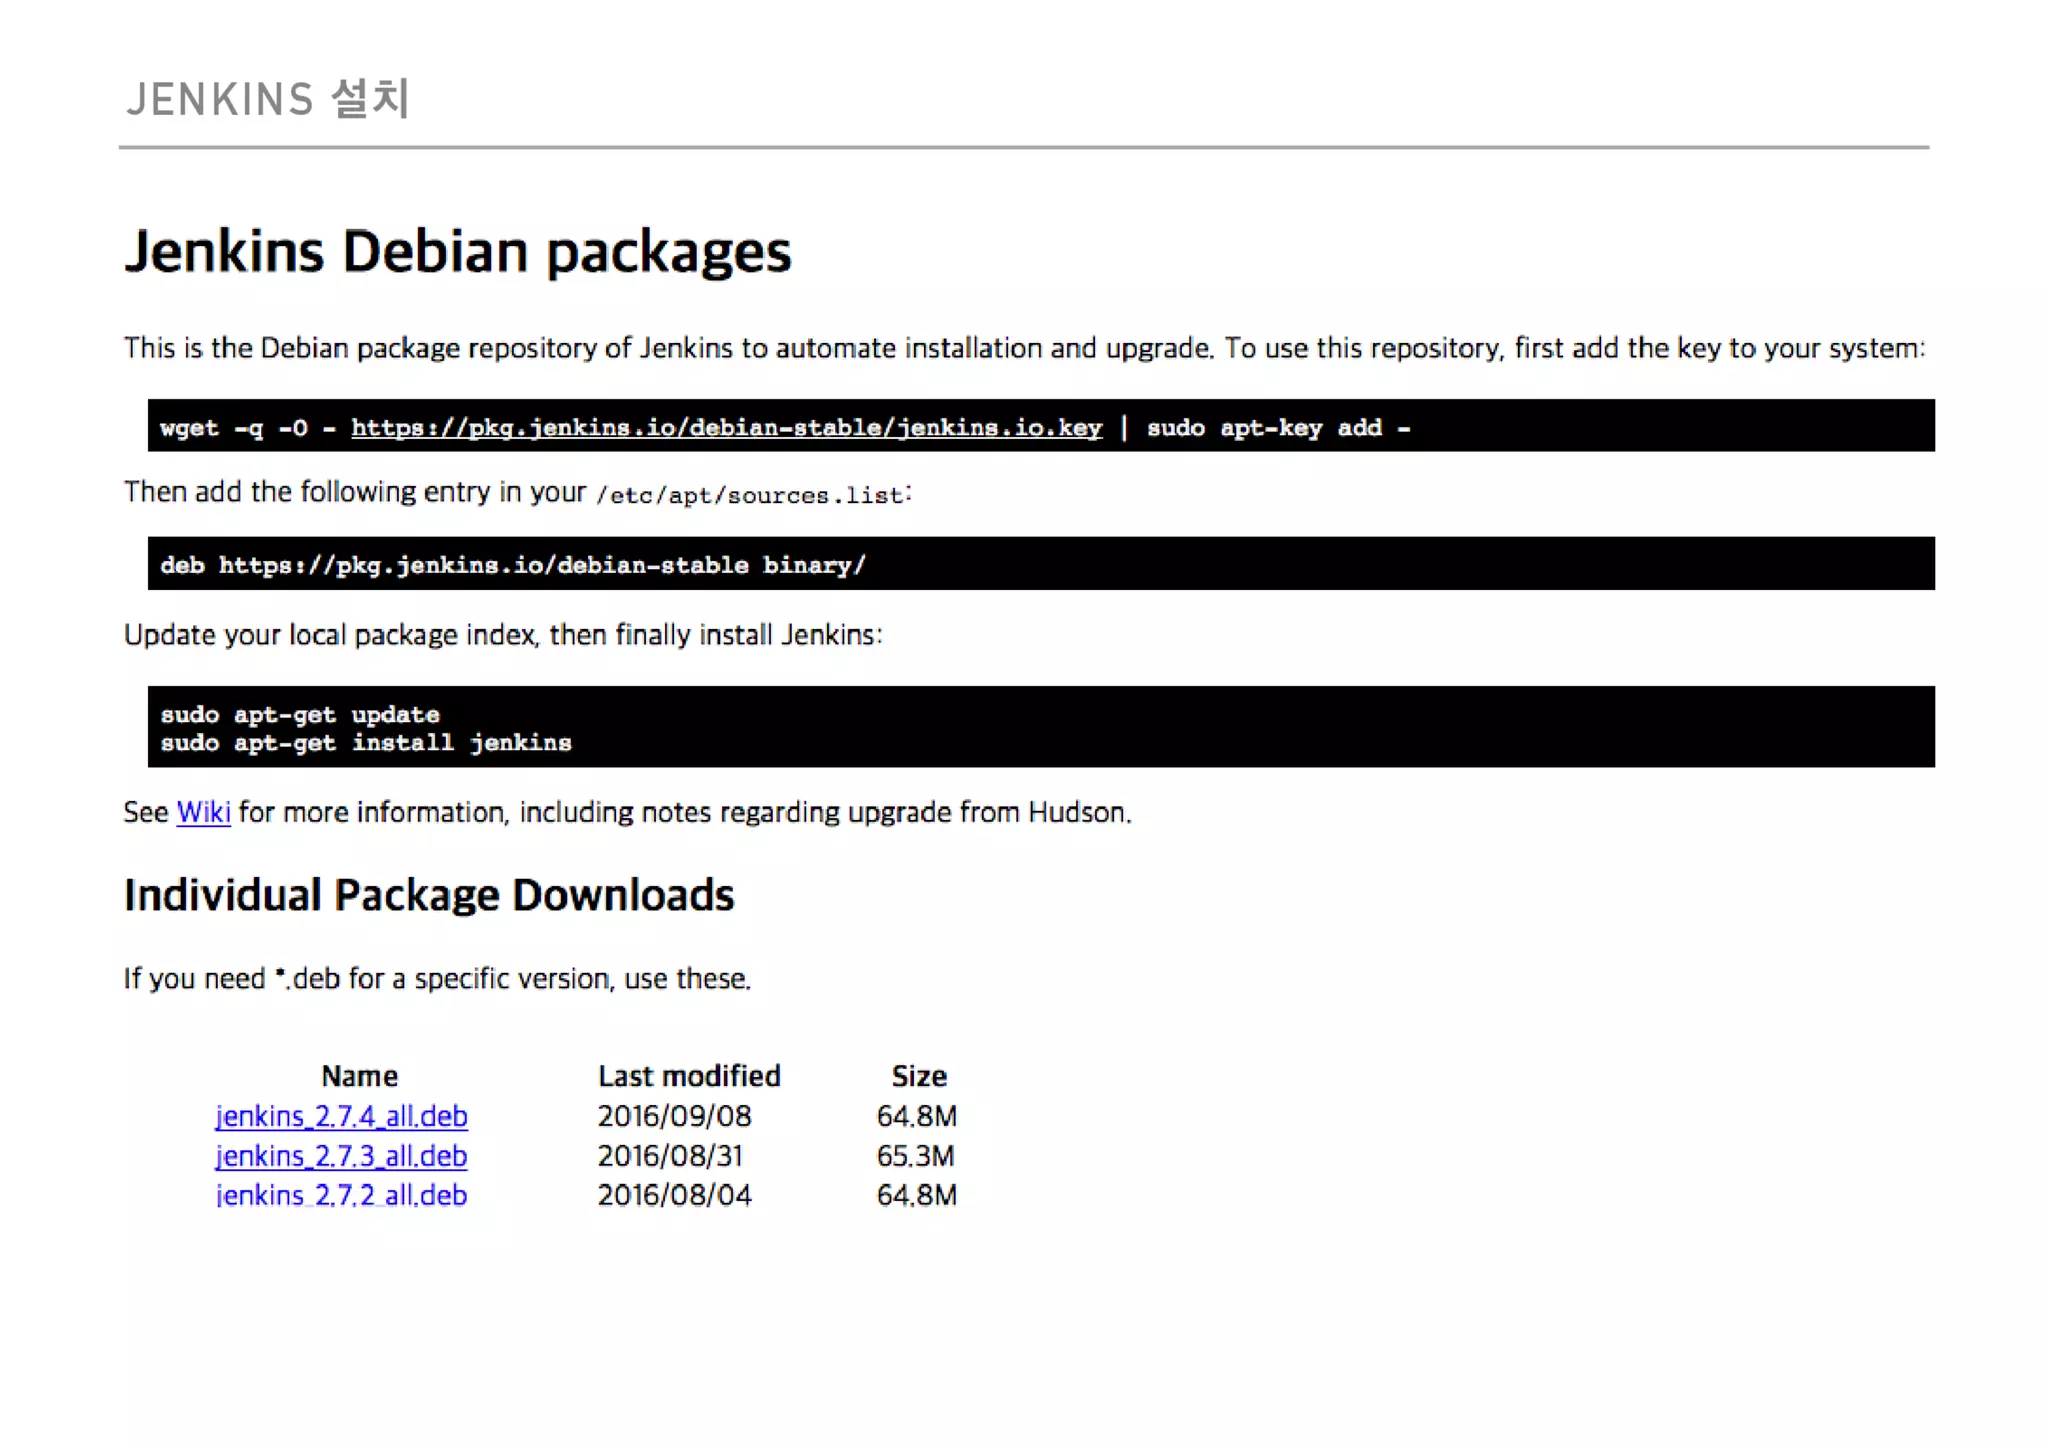Open the Wiki link
Image resolution: width=2048 pixels, height=1448 pixels.
coord(203,812)
